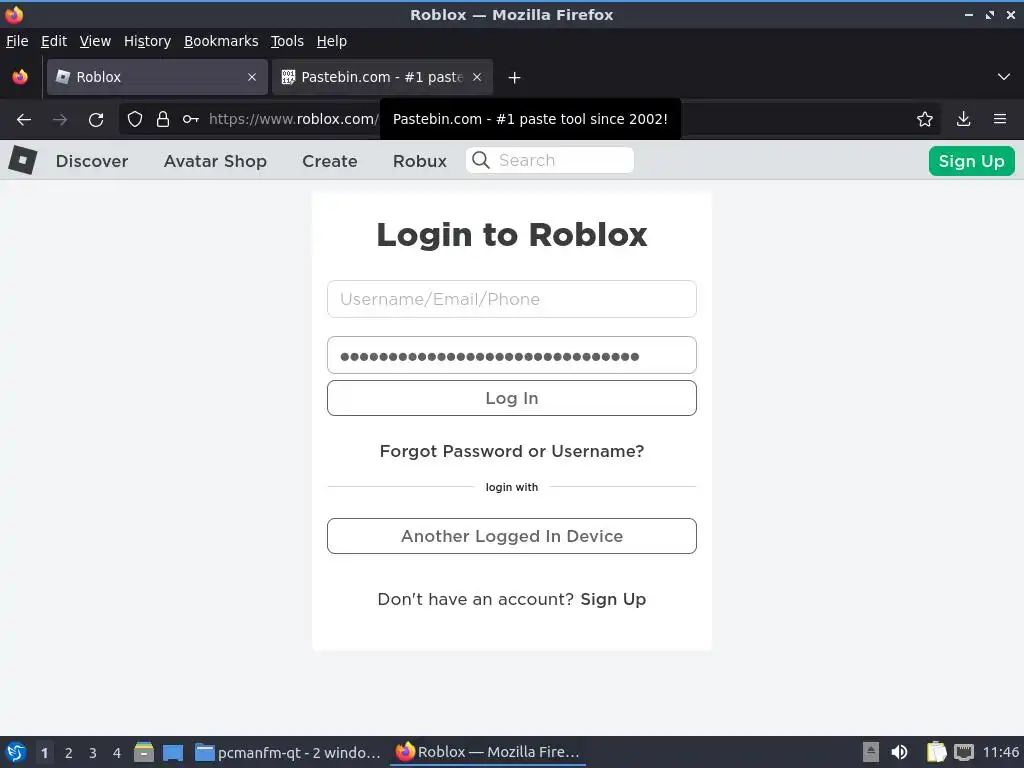The image size is (1024, 768).
Task: Click Roblox Mozilla Firefox taskbar entry
Action: coord(488,752)
